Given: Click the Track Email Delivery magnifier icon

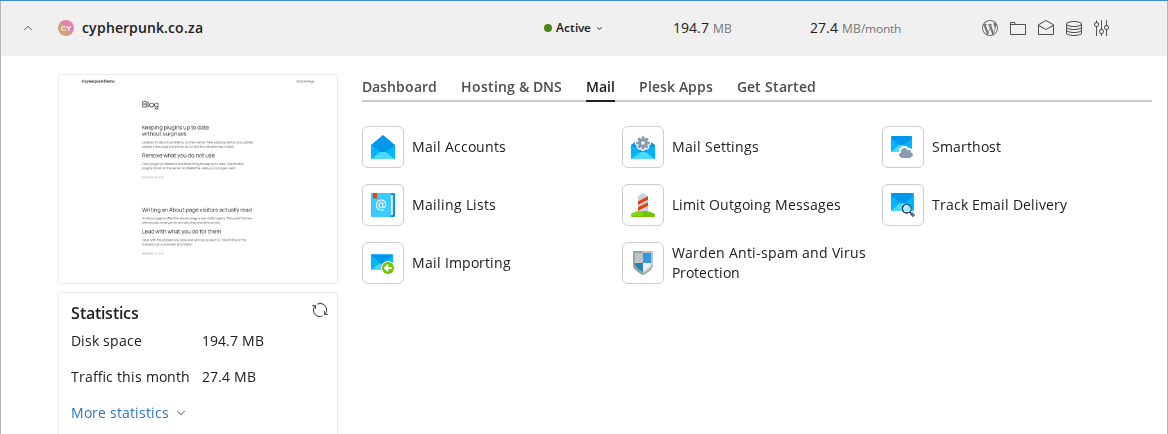Looking at the screenshot, I should pos(903,205).
